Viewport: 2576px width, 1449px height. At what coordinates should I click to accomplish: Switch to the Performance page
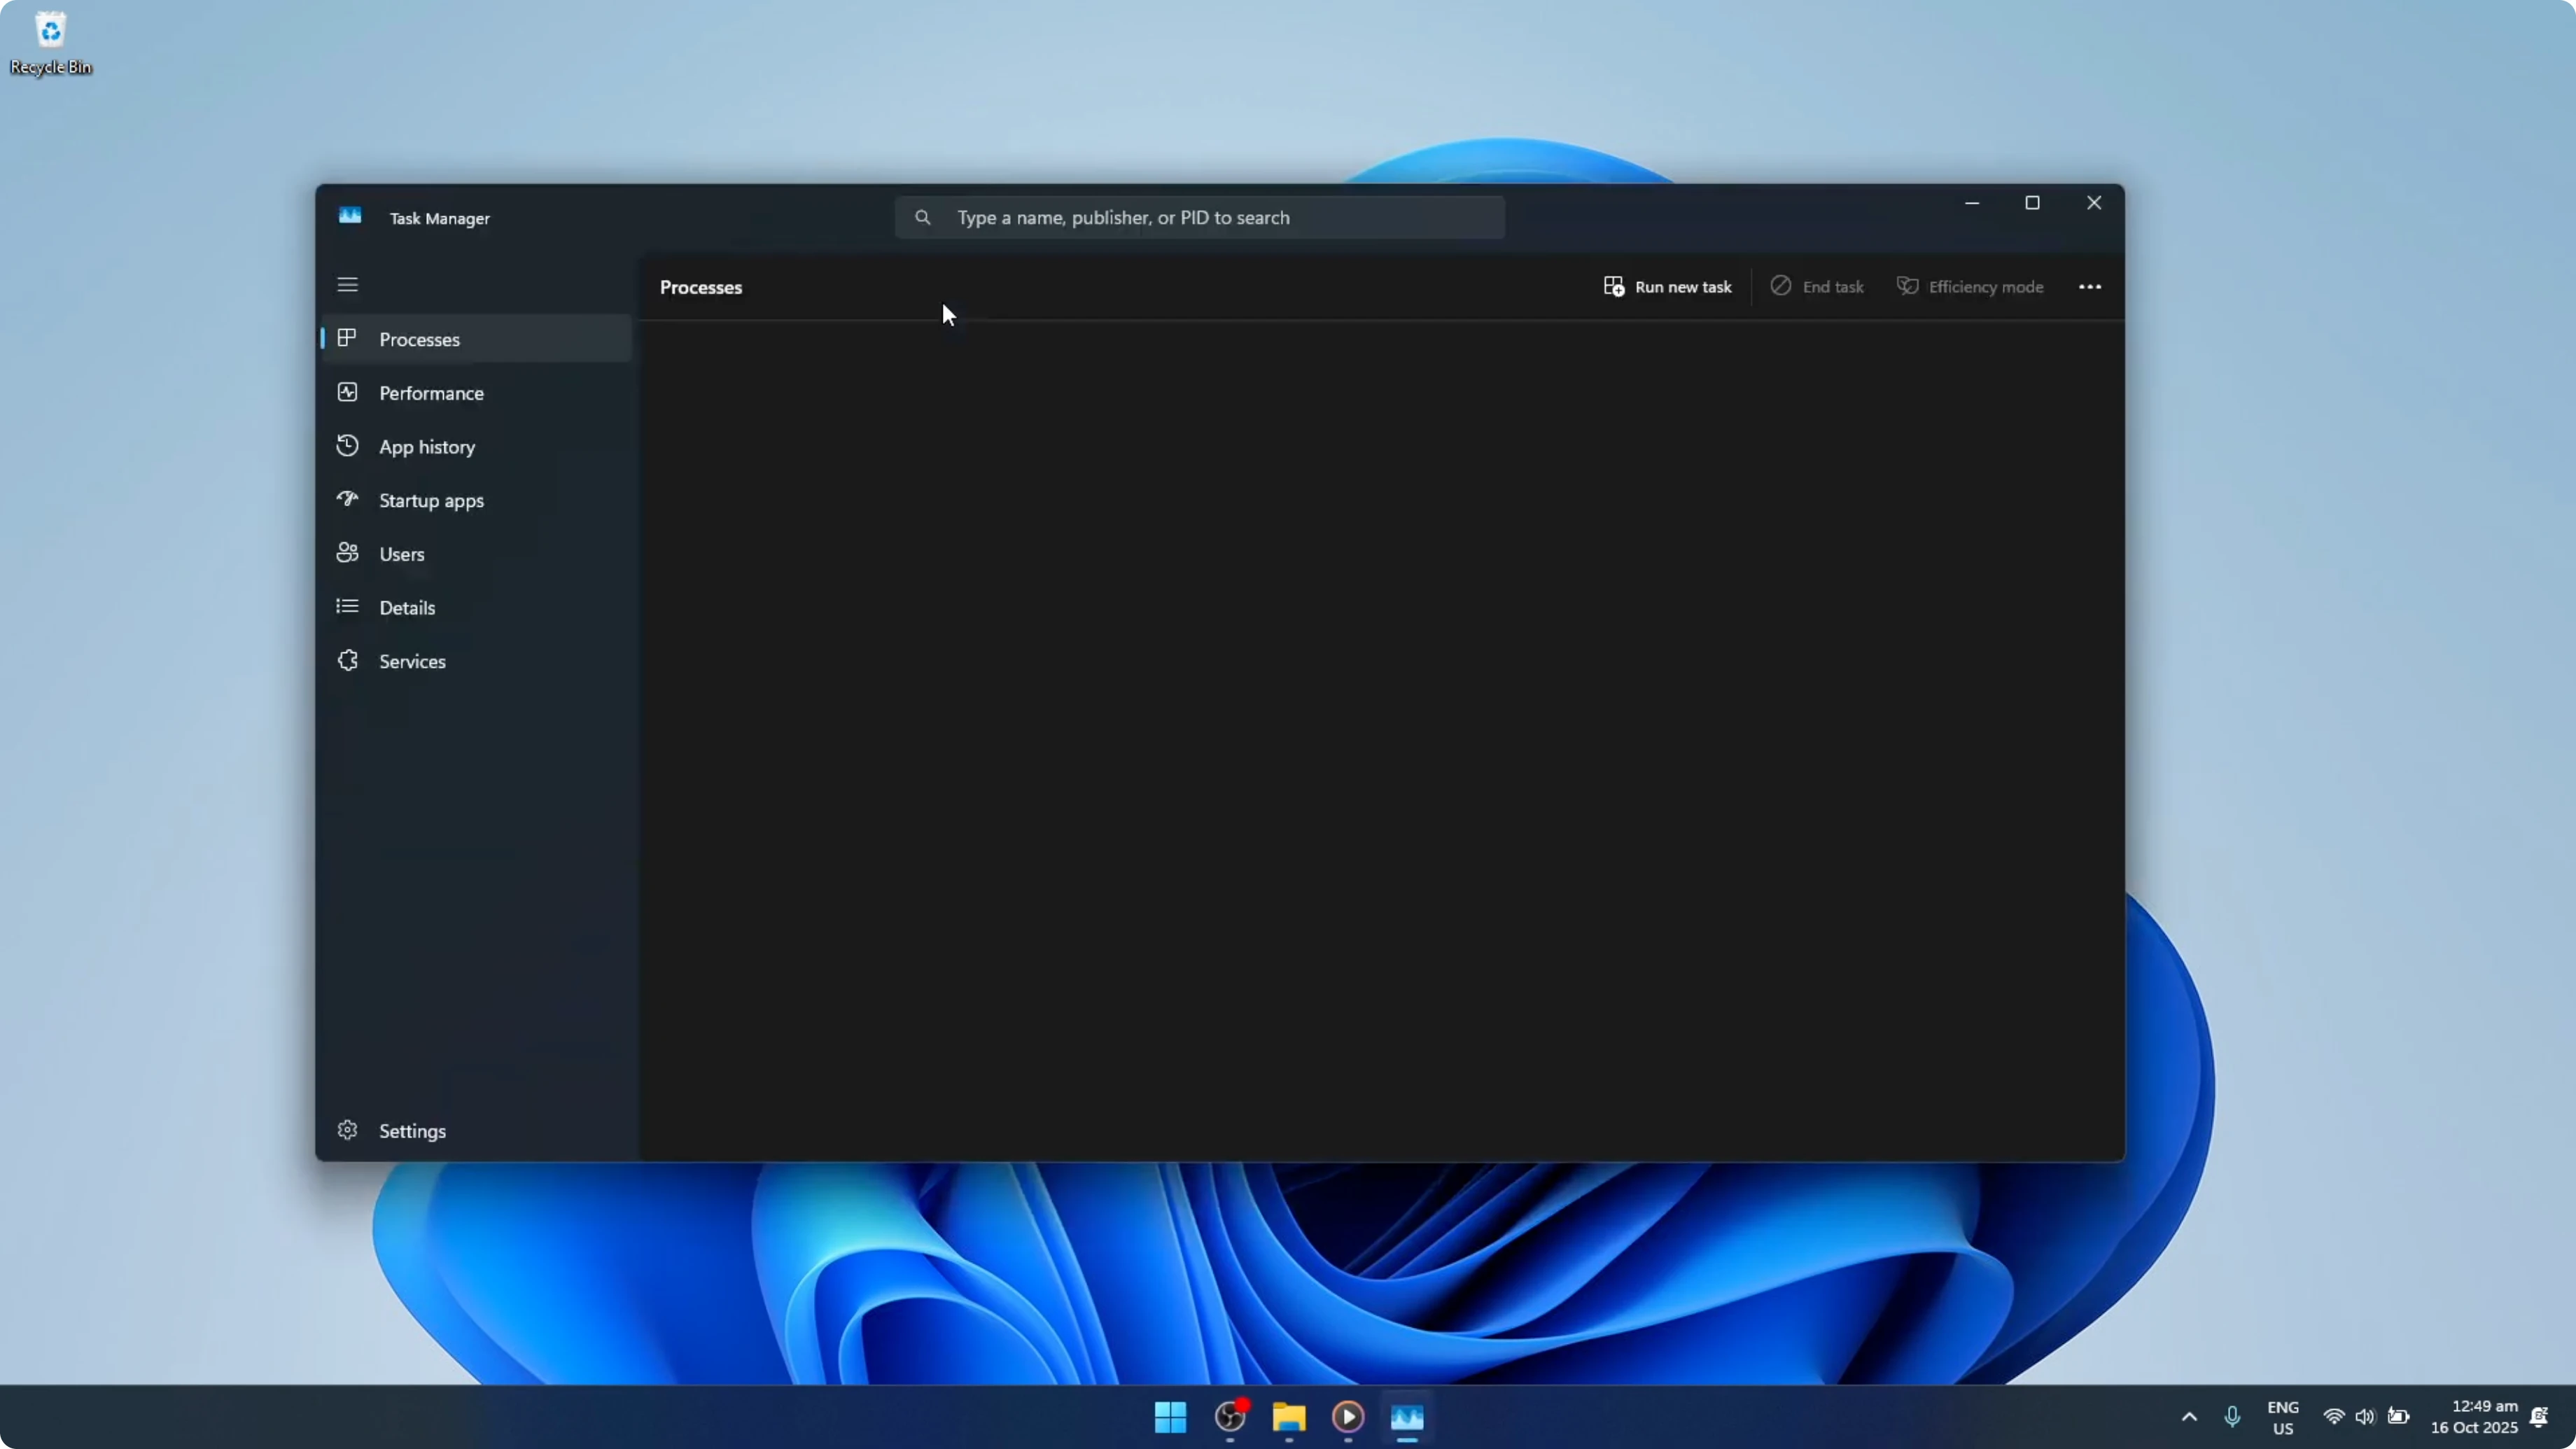[476, 393]
